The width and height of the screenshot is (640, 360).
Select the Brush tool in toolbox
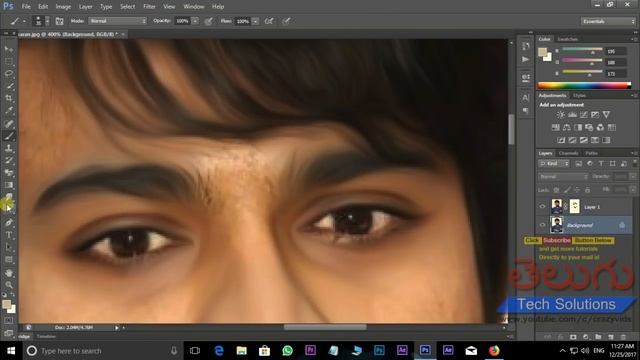(9, 136)
